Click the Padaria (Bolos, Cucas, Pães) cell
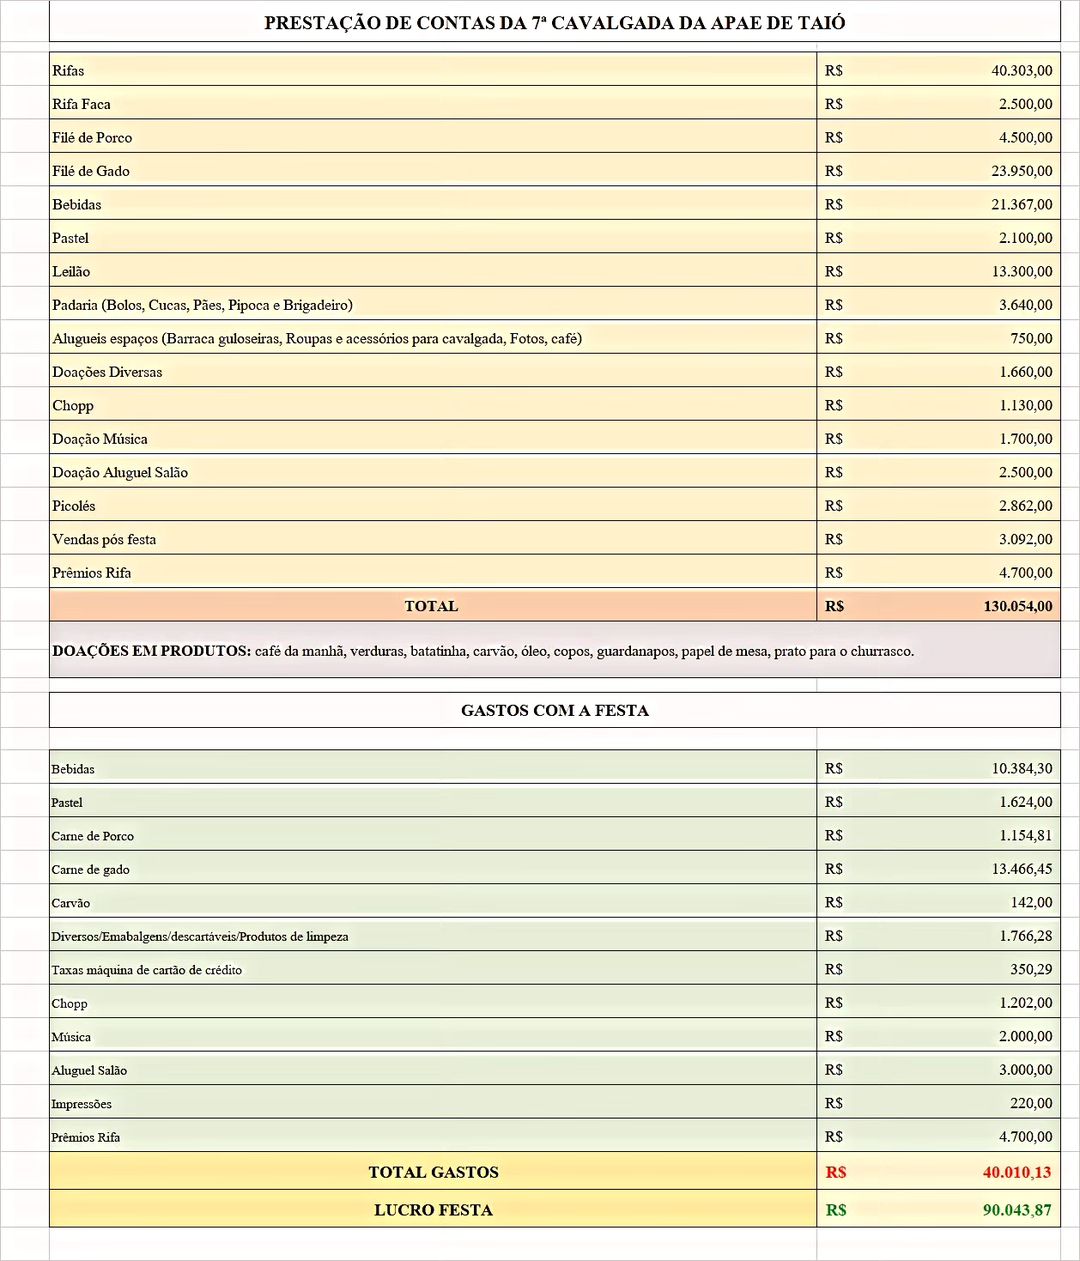The width and height of the screenshot is (1080, 1261). 433,305
